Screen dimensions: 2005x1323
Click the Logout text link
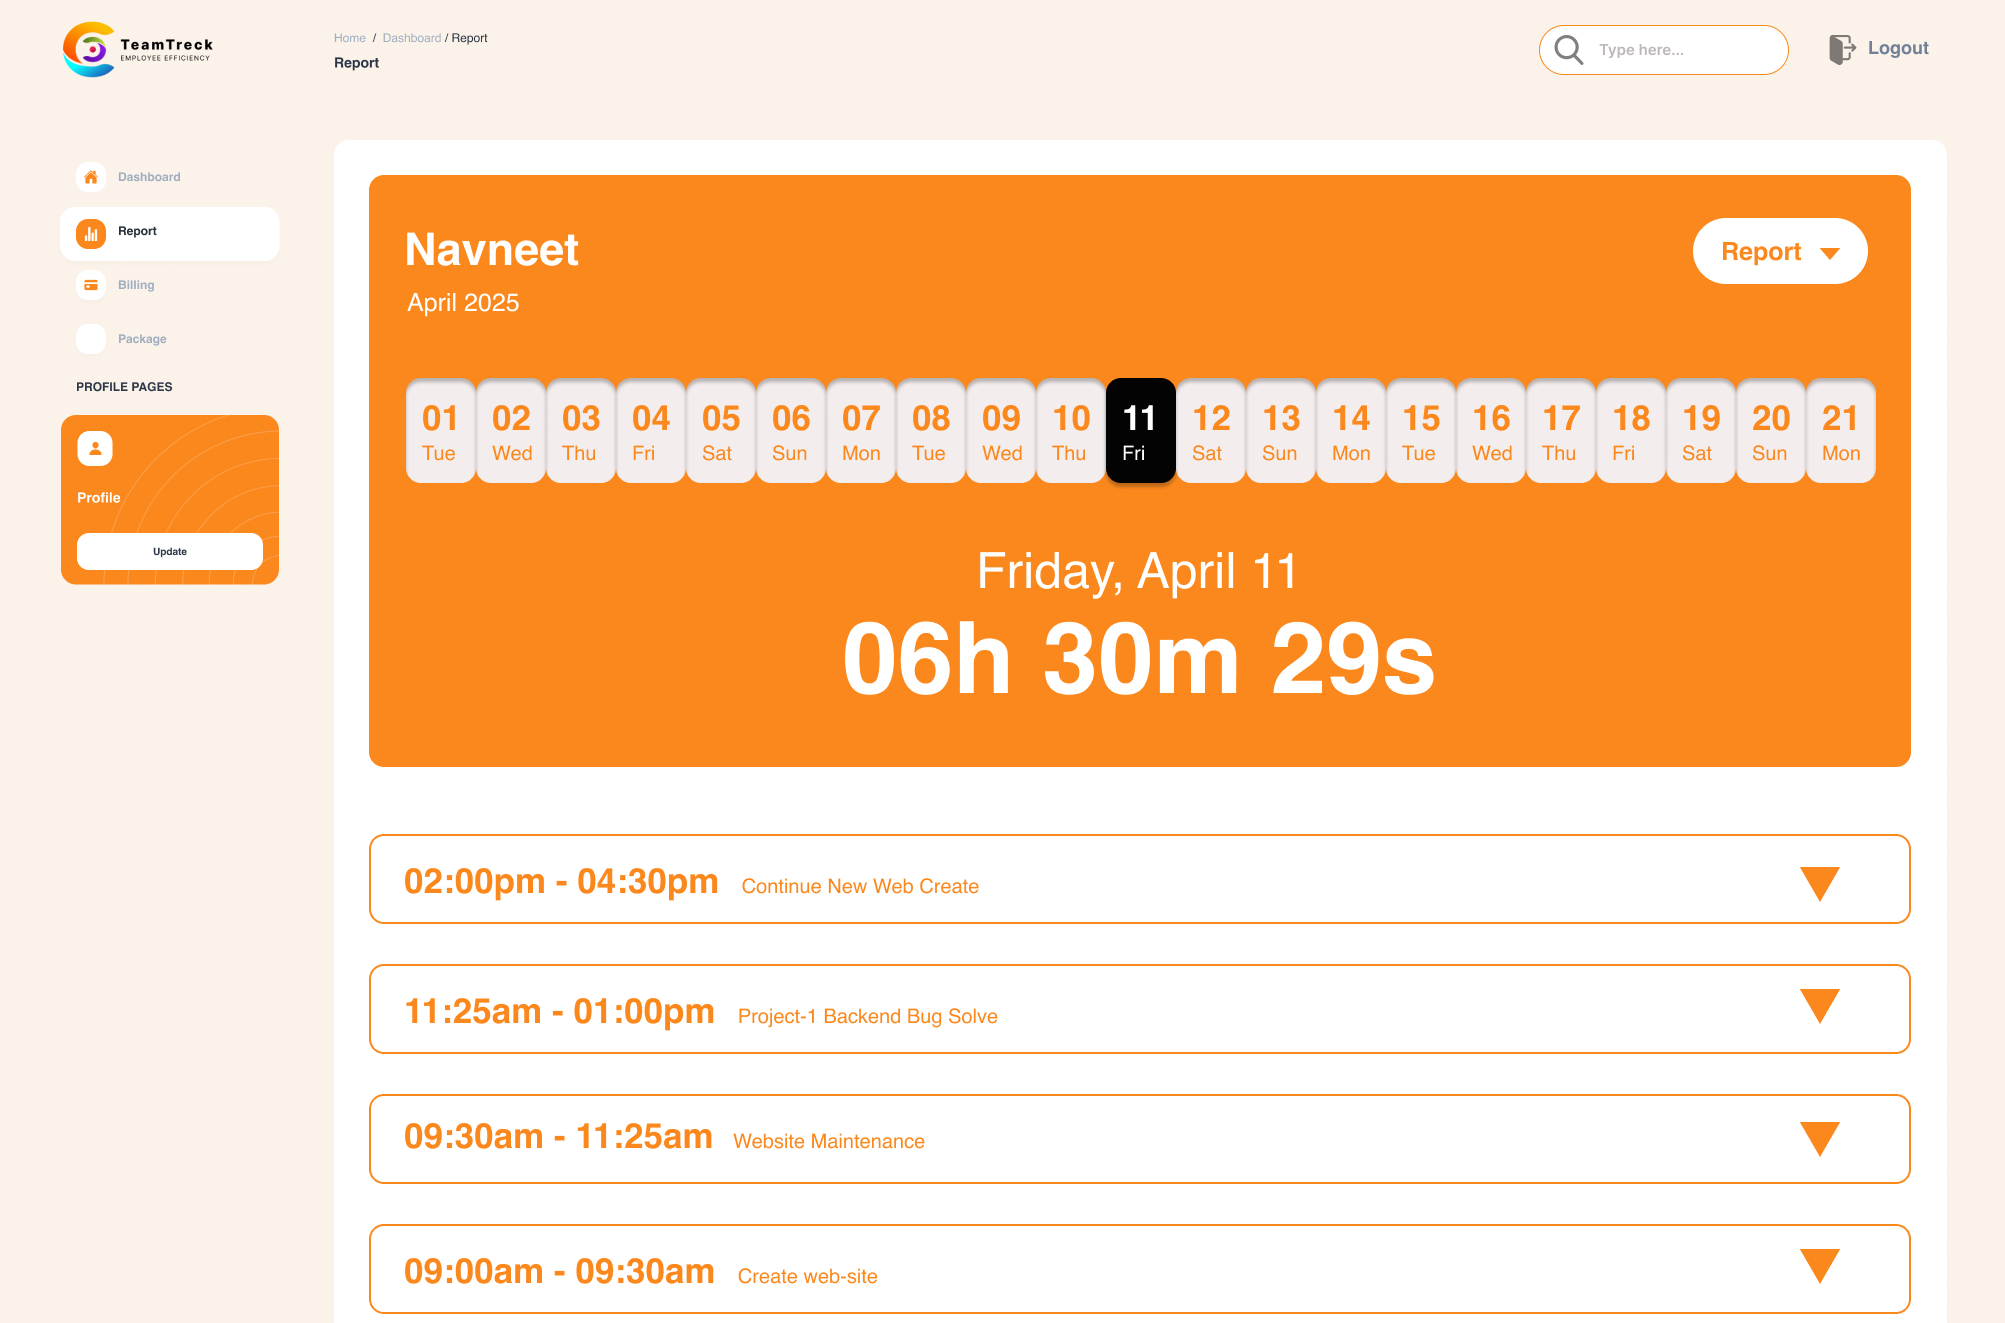(1898, 48)
